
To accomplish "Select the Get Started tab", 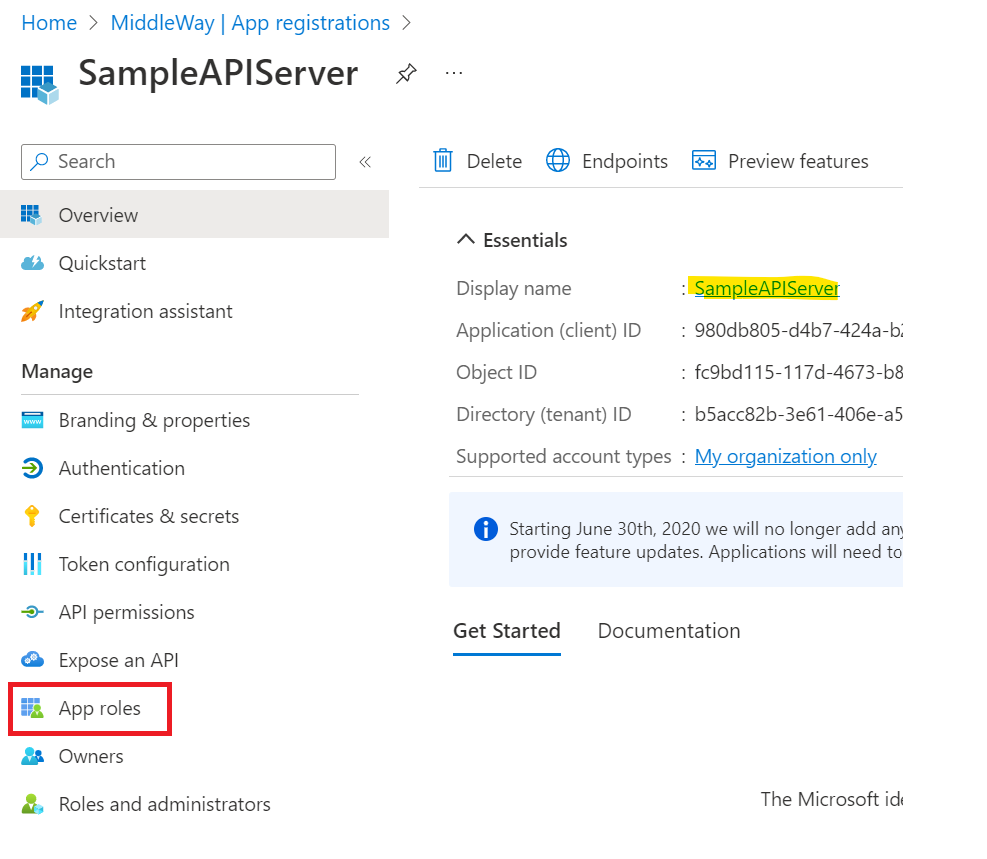I will click(506, 631).
